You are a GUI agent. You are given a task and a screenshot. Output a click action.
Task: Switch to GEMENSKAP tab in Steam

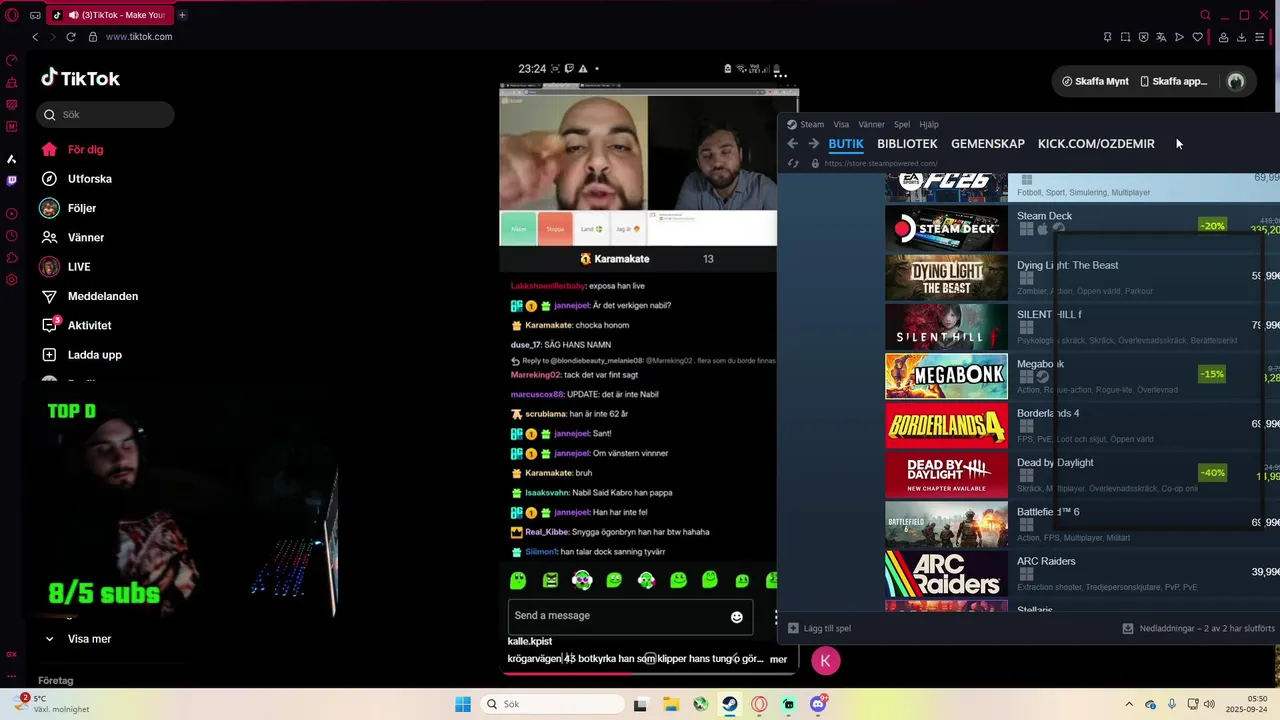(x=988, y=144)
